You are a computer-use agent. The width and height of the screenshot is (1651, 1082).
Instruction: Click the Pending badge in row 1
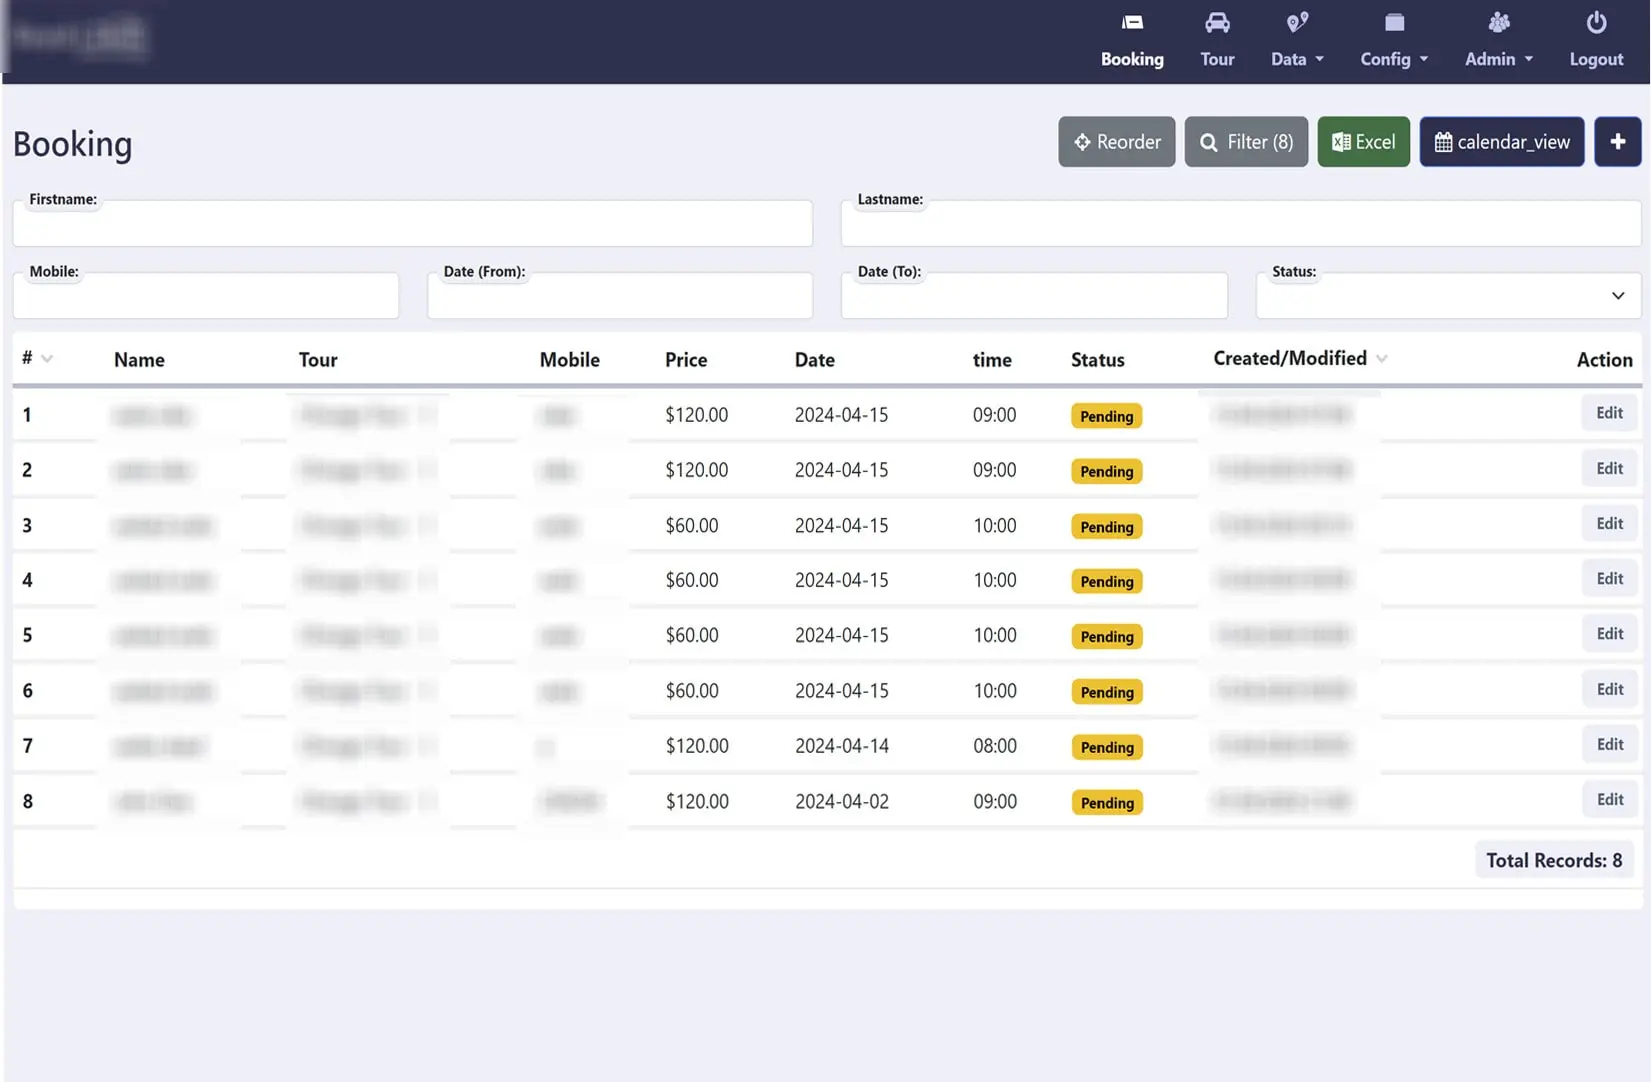(1106, 416)
